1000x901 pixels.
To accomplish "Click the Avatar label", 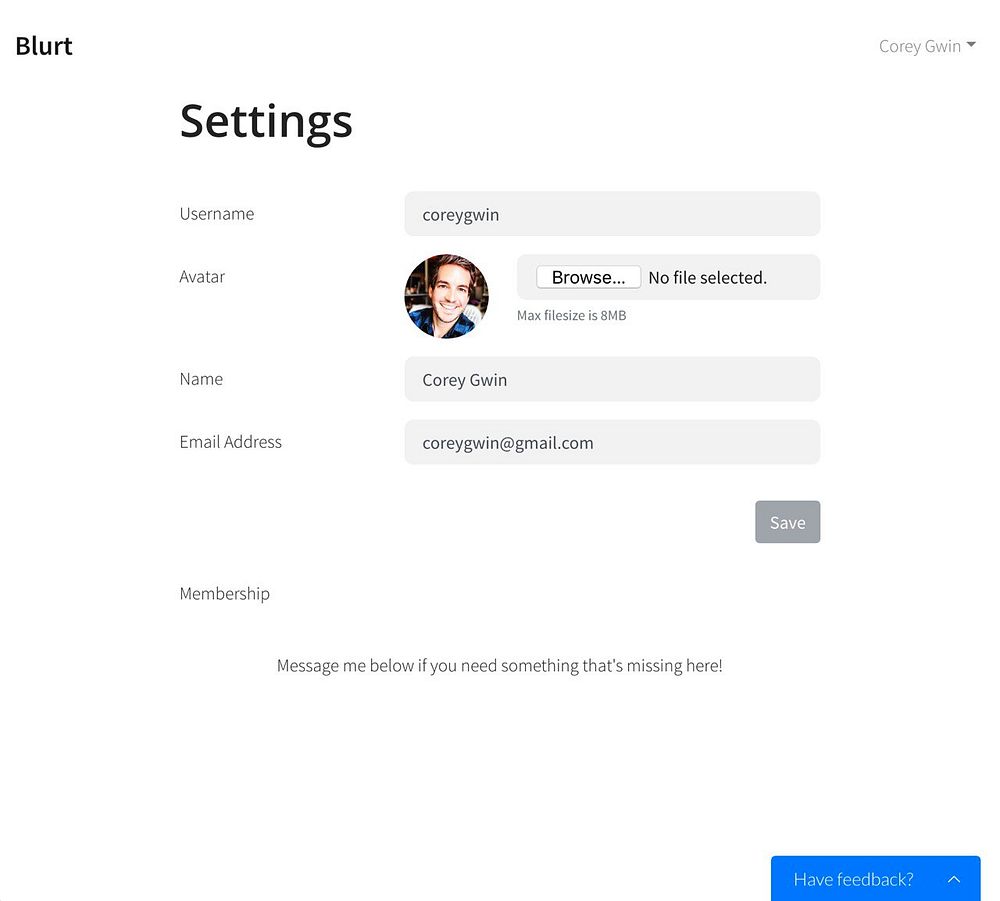I will point(202,277).
